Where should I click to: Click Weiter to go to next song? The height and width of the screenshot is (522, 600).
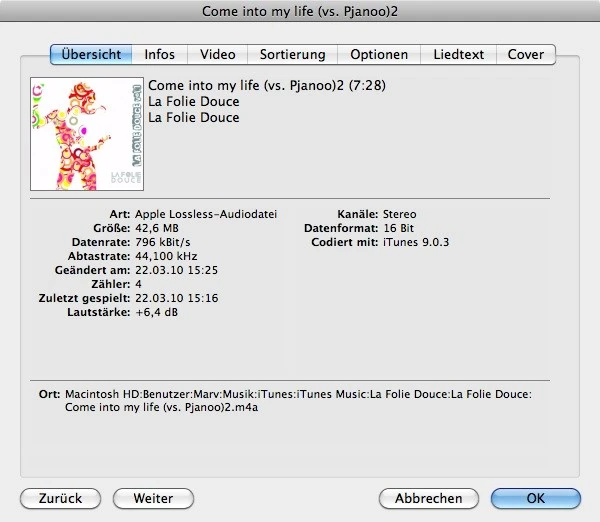coord(153,498)
